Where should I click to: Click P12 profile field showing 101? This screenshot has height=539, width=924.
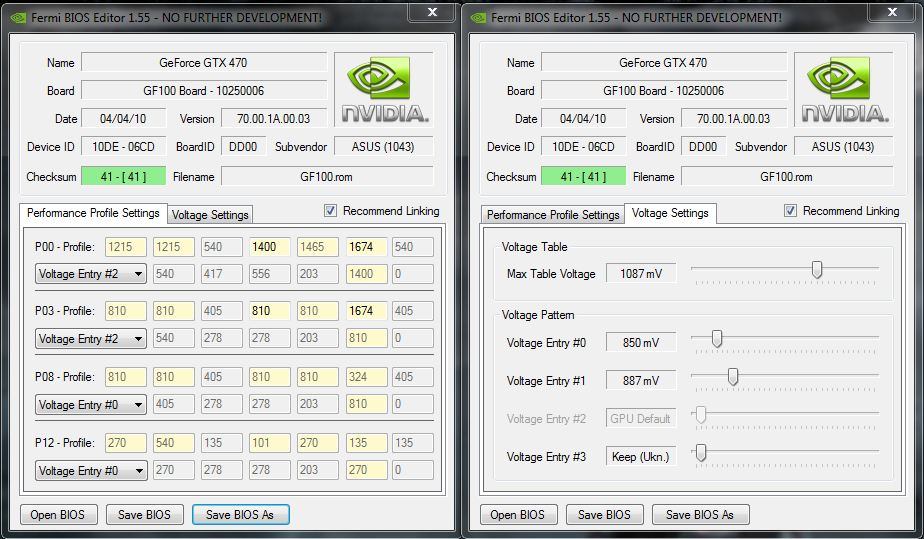point(270,442)
